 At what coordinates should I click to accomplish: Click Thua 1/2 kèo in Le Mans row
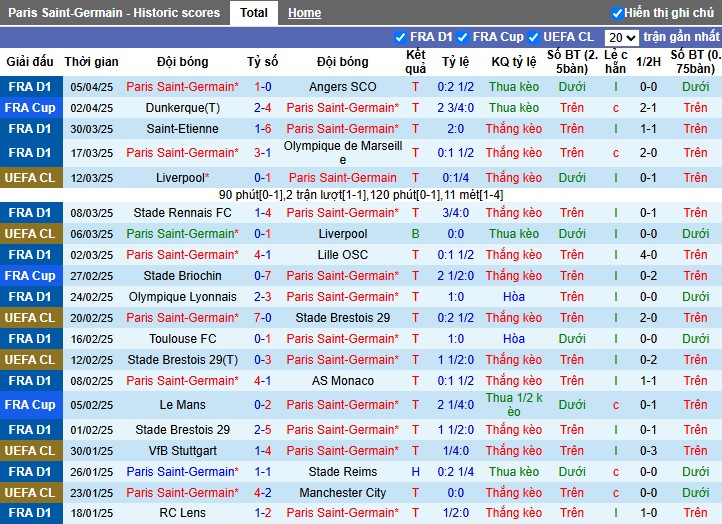tap(513, 405)
